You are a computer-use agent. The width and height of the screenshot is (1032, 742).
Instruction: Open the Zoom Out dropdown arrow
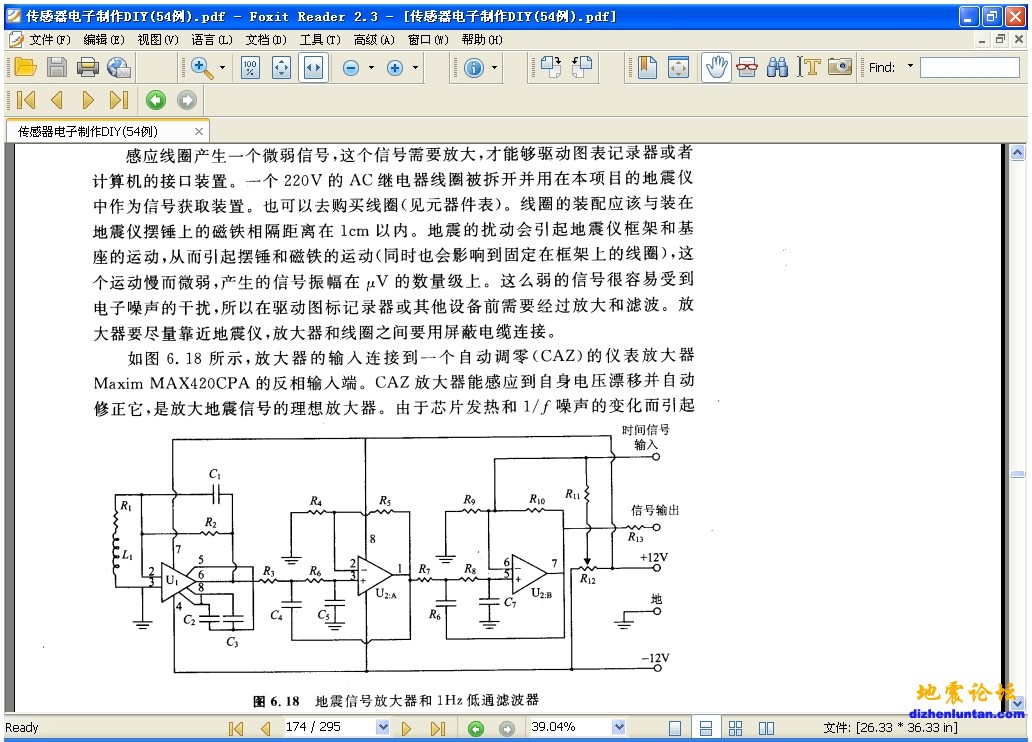pos(371,67)
